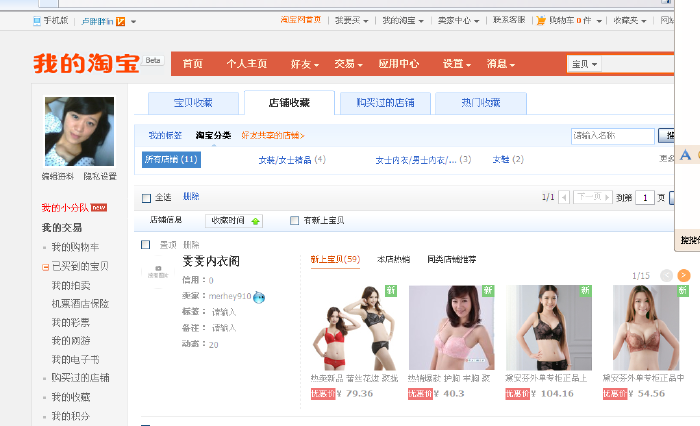Screen dimensions: 700x426
Task: Click the green sort arrow on 收藏时间
Action: (255, 221)
